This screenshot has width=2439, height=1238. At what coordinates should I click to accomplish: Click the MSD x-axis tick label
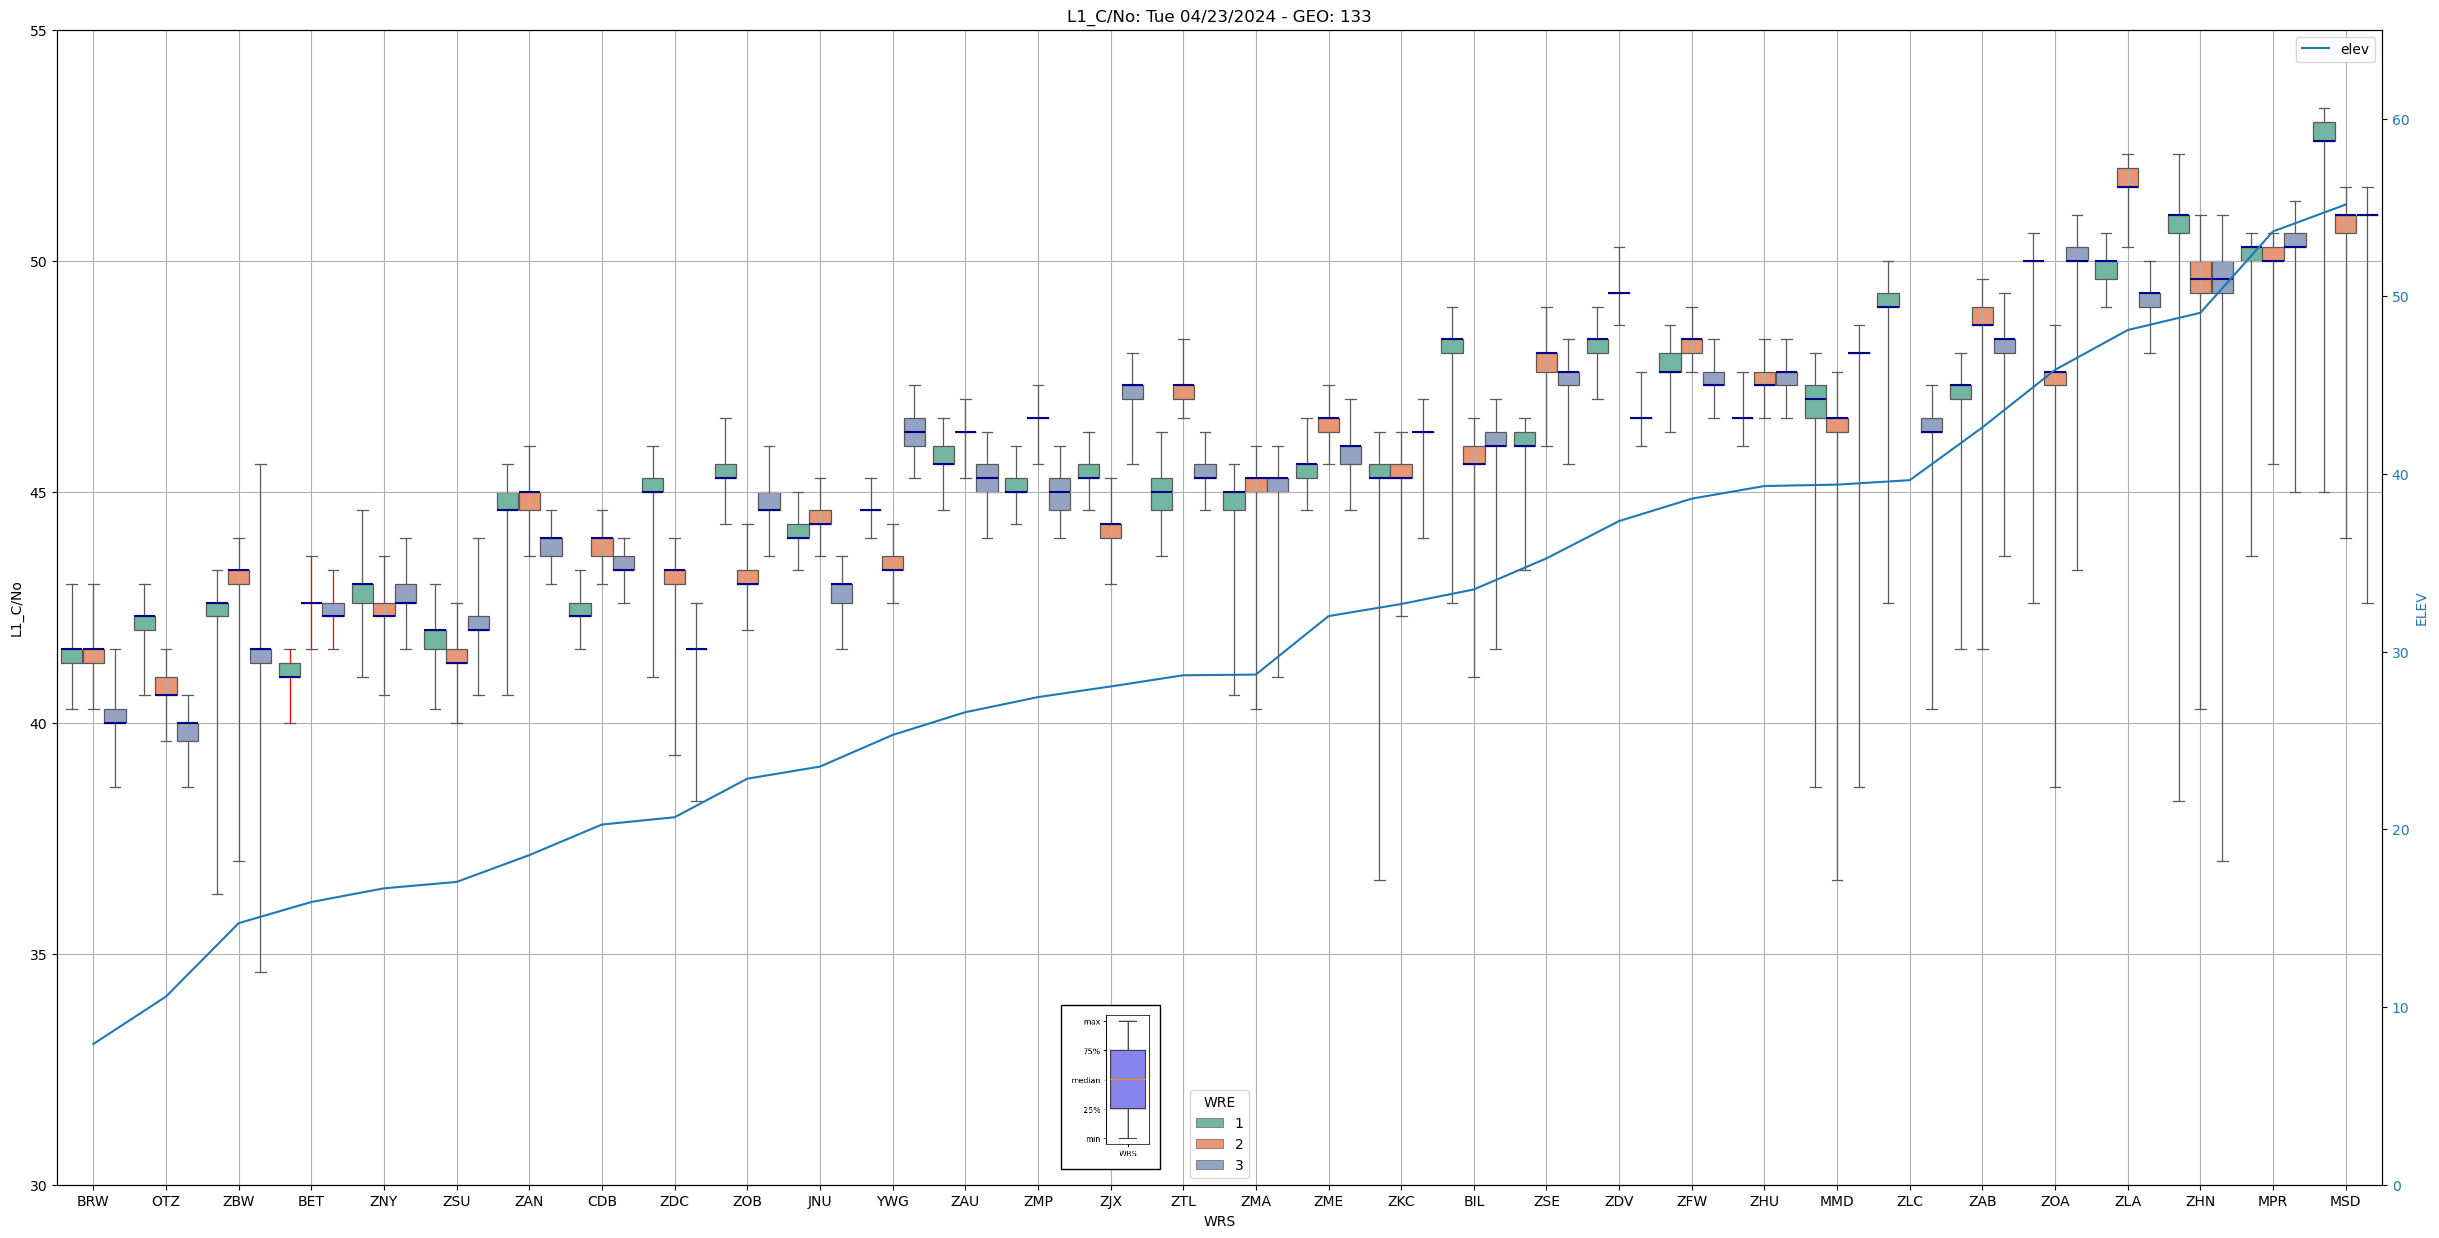(x=2345, y=1201)
